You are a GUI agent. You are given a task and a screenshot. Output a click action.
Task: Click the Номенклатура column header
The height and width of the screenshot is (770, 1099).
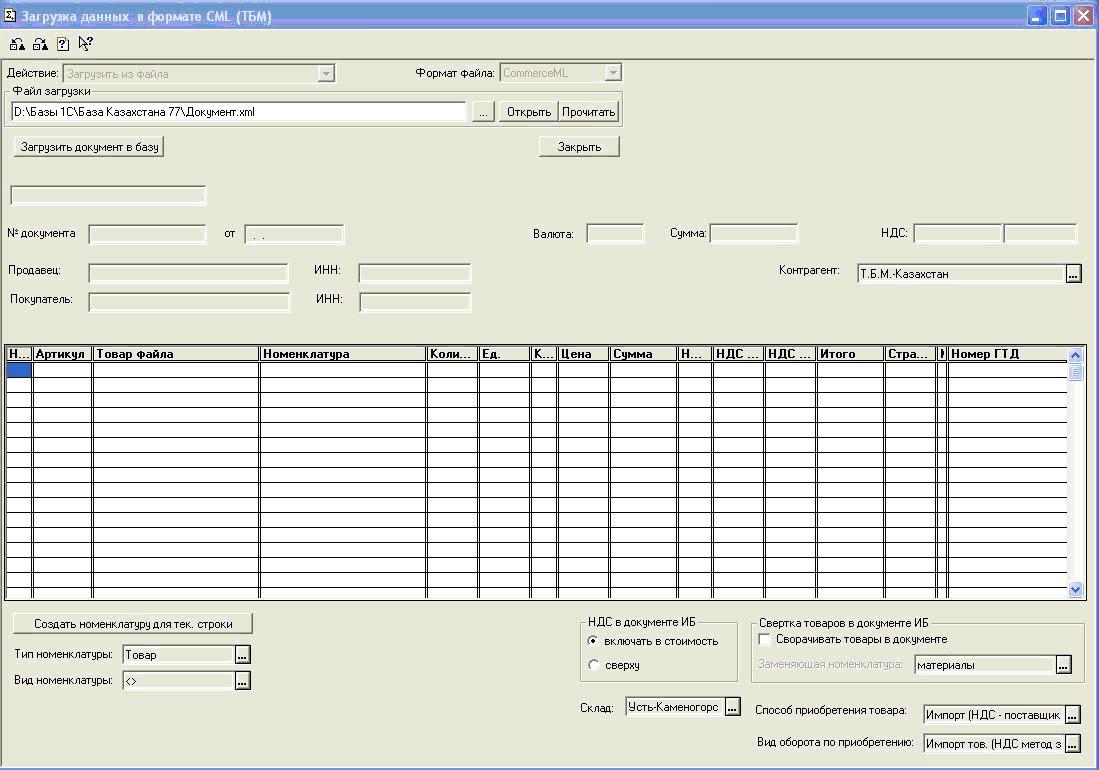coord(342,354)
